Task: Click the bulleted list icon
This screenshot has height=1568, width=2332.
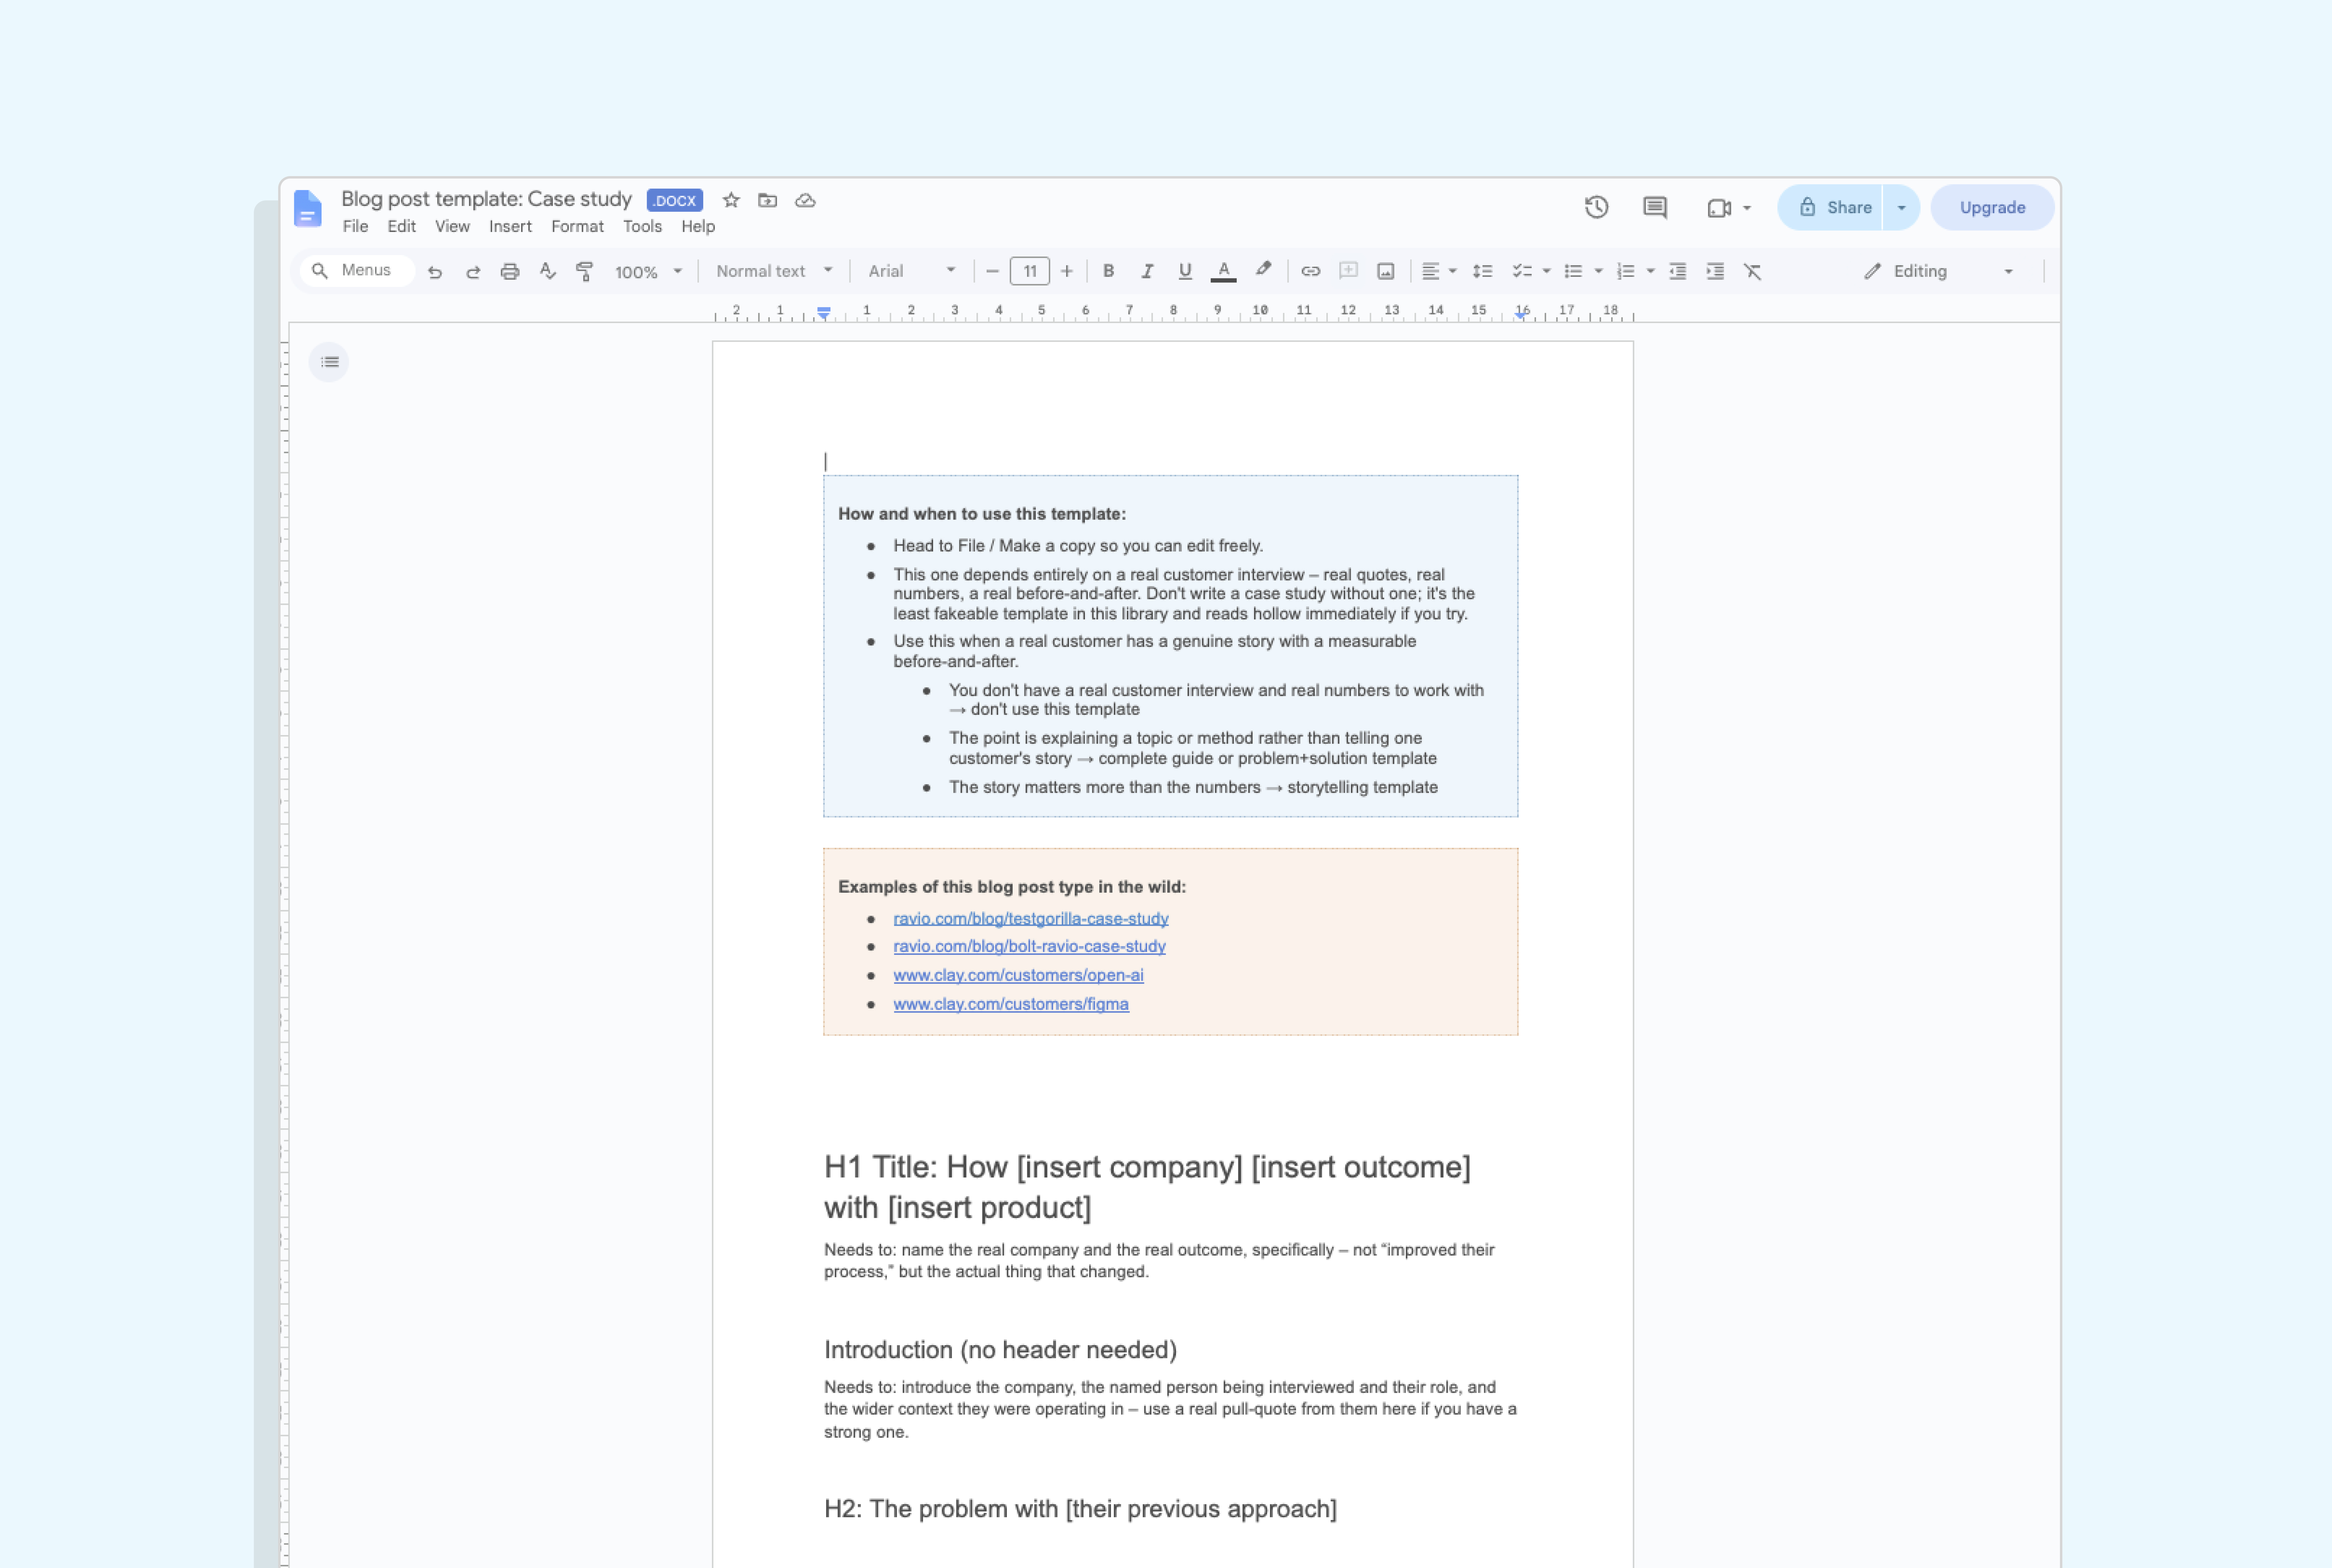Action: pyautogui.click(x=1573, y=271)
